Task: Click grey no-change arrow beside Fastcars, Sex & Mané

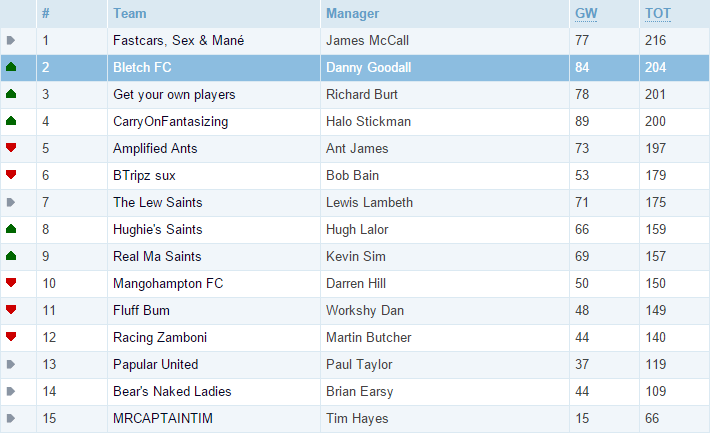Action: coord(11,40)
